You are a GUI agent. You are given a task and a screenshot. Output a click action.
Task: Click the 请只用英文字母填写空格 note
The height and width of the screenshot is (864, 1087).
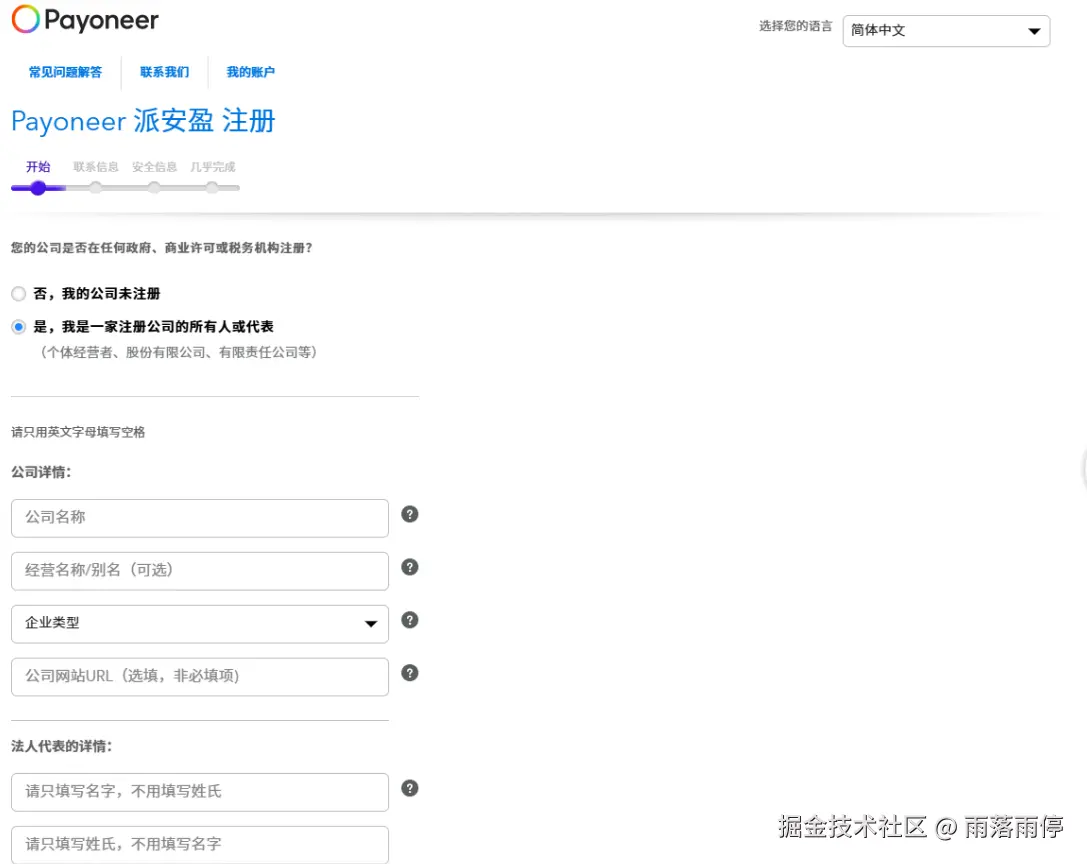pyautogui.click(x=78, y=432)
